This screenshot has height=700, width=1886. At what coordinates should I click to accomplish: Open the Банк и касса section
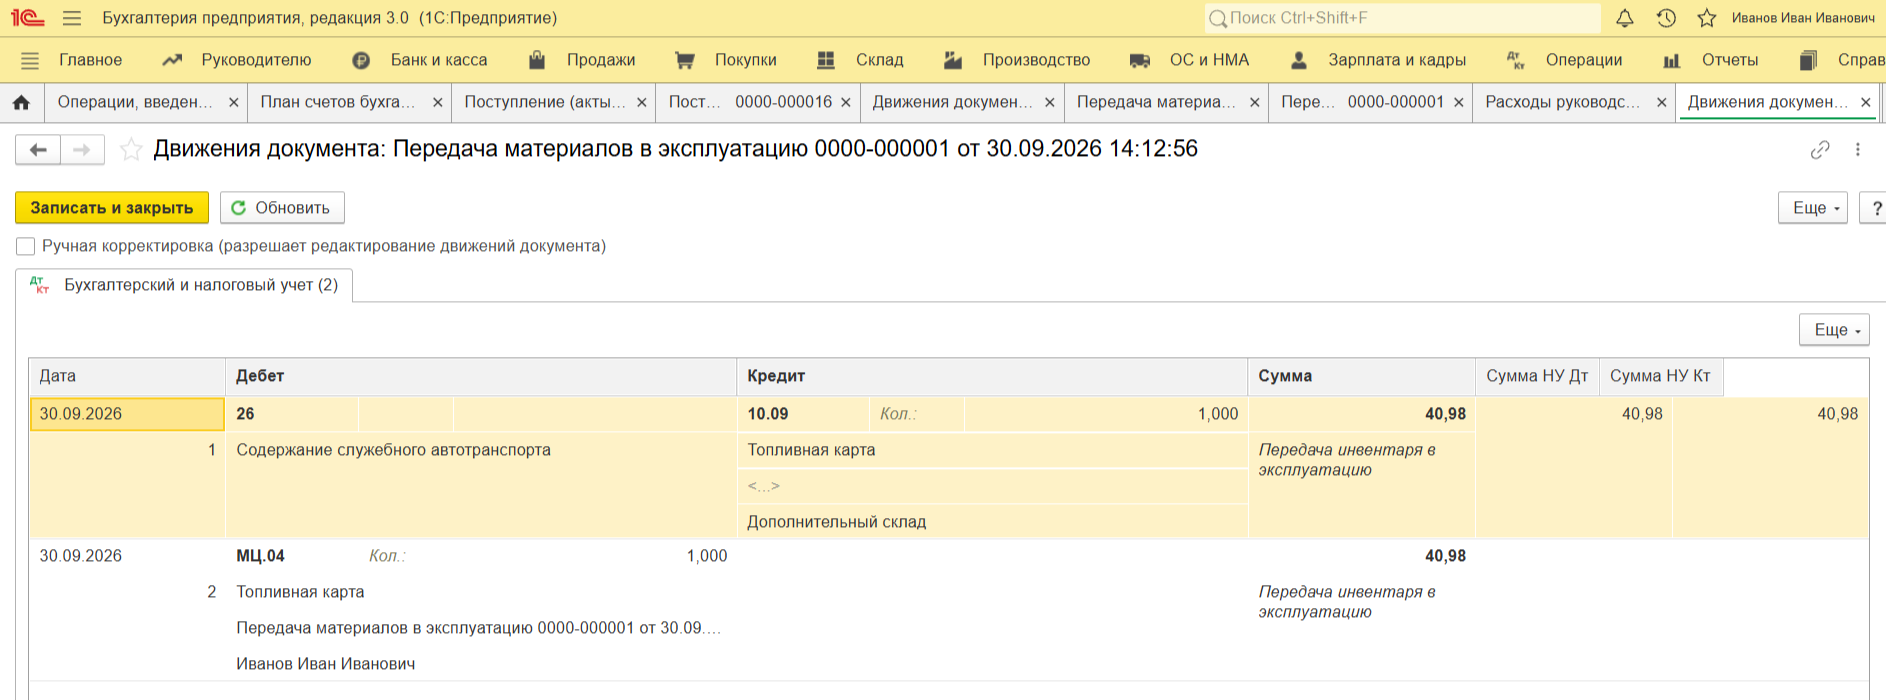pyautogui.click(x=420, y=60)
